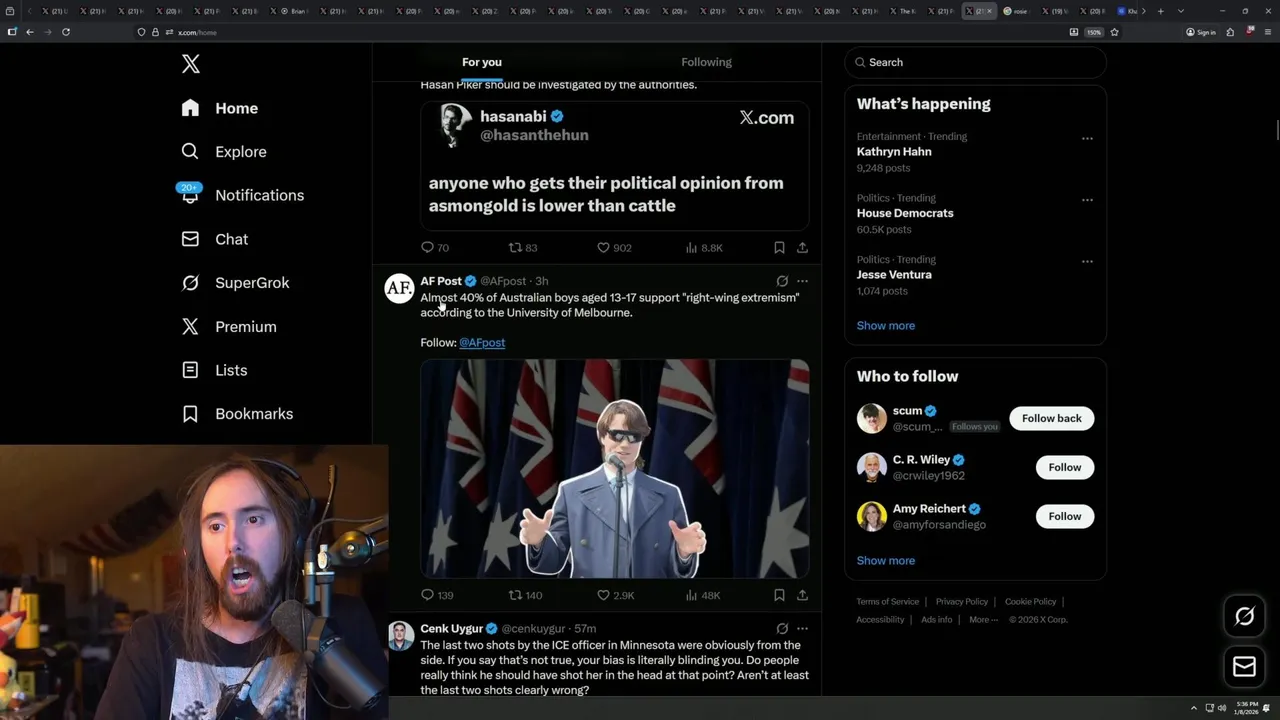Click Bookmarks icon in sidebar
This screenshot has height=720, width=1280.
[x=190, y=414]
